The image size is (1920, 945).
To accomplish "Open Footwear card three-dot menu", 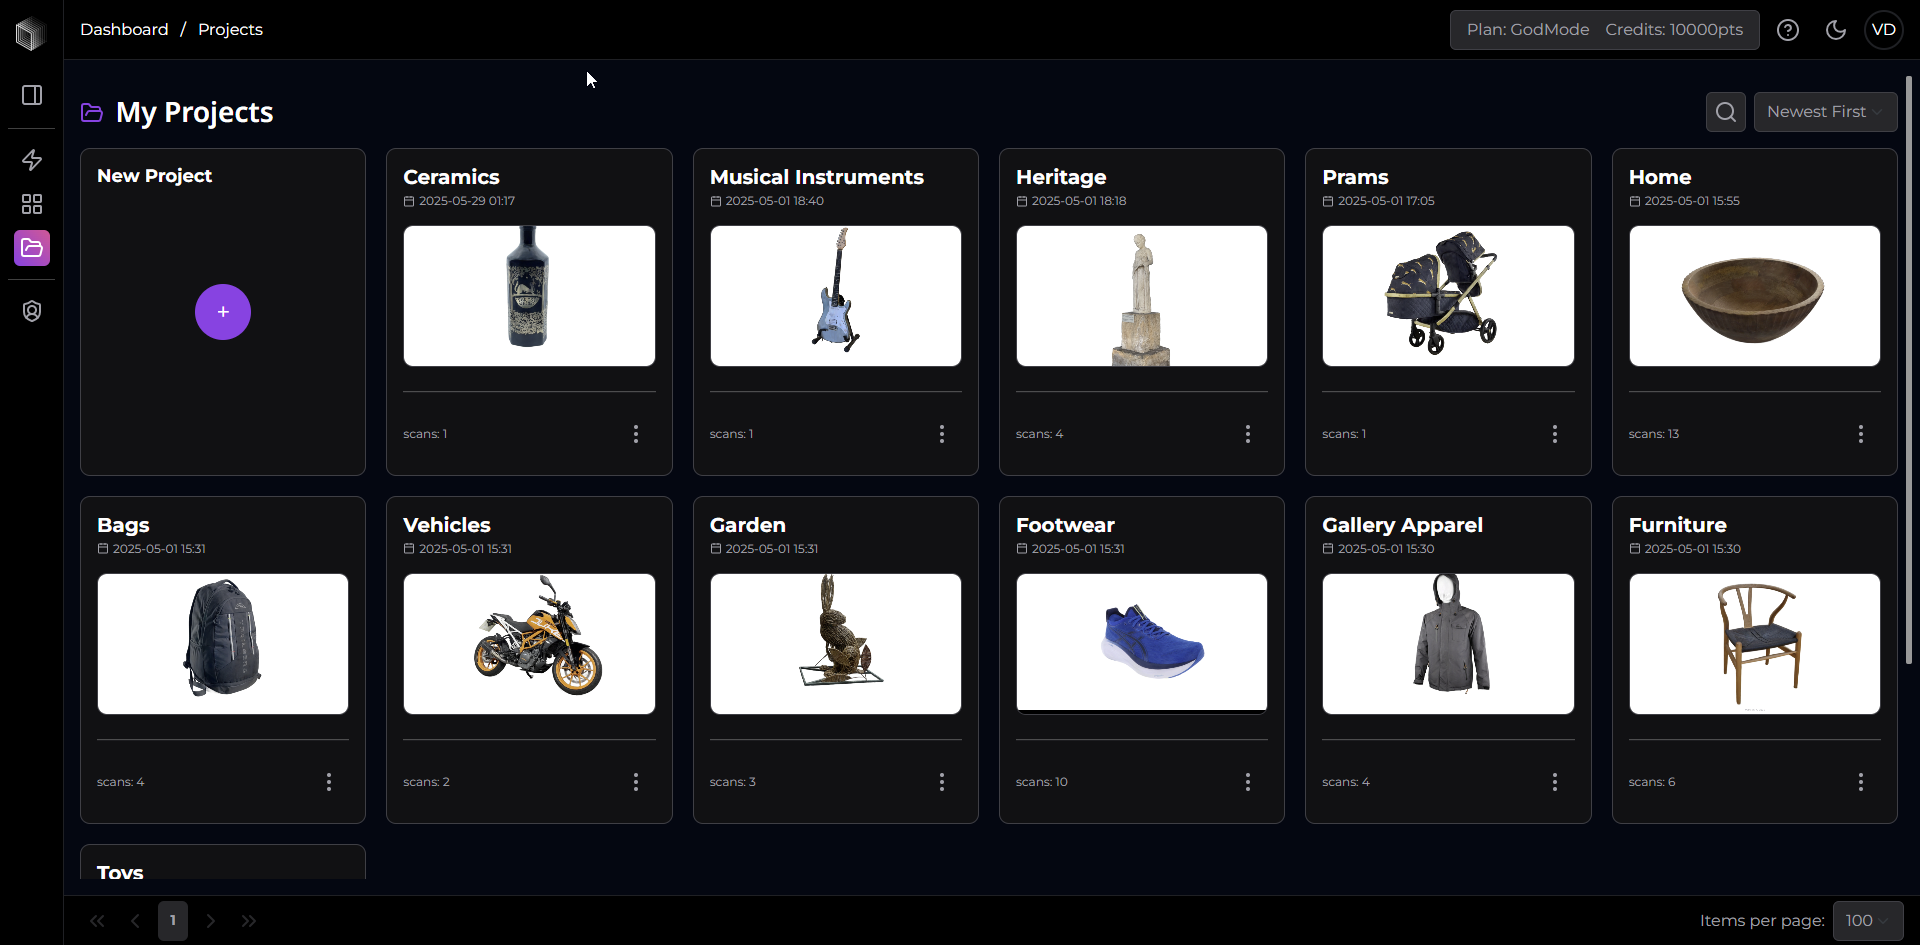I will click(1248, 782).
